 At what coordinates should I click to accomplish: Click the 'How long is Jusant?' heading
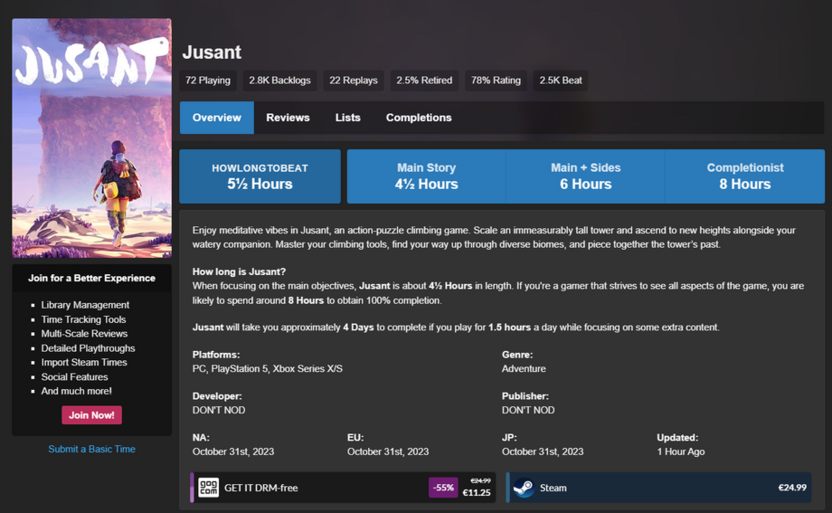(239, 272)
